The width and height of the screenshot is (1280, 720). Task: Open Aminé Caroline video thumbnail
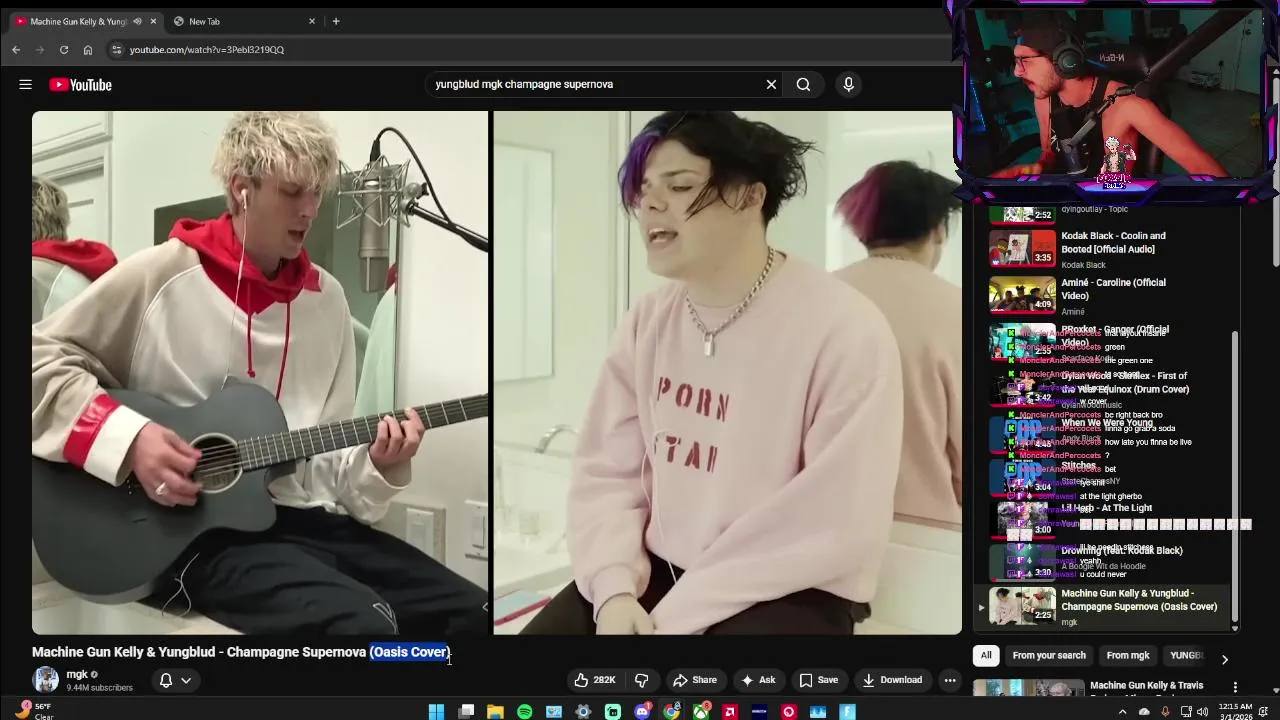[1022, 295]
